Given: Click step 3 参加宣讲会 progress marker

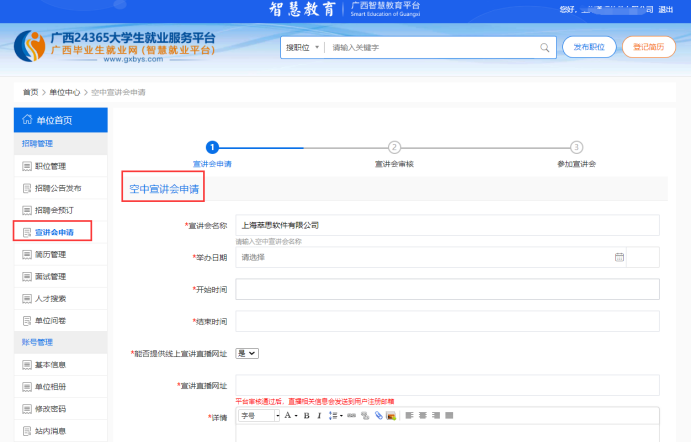Looking at the screenshot, I should [576, 147].
